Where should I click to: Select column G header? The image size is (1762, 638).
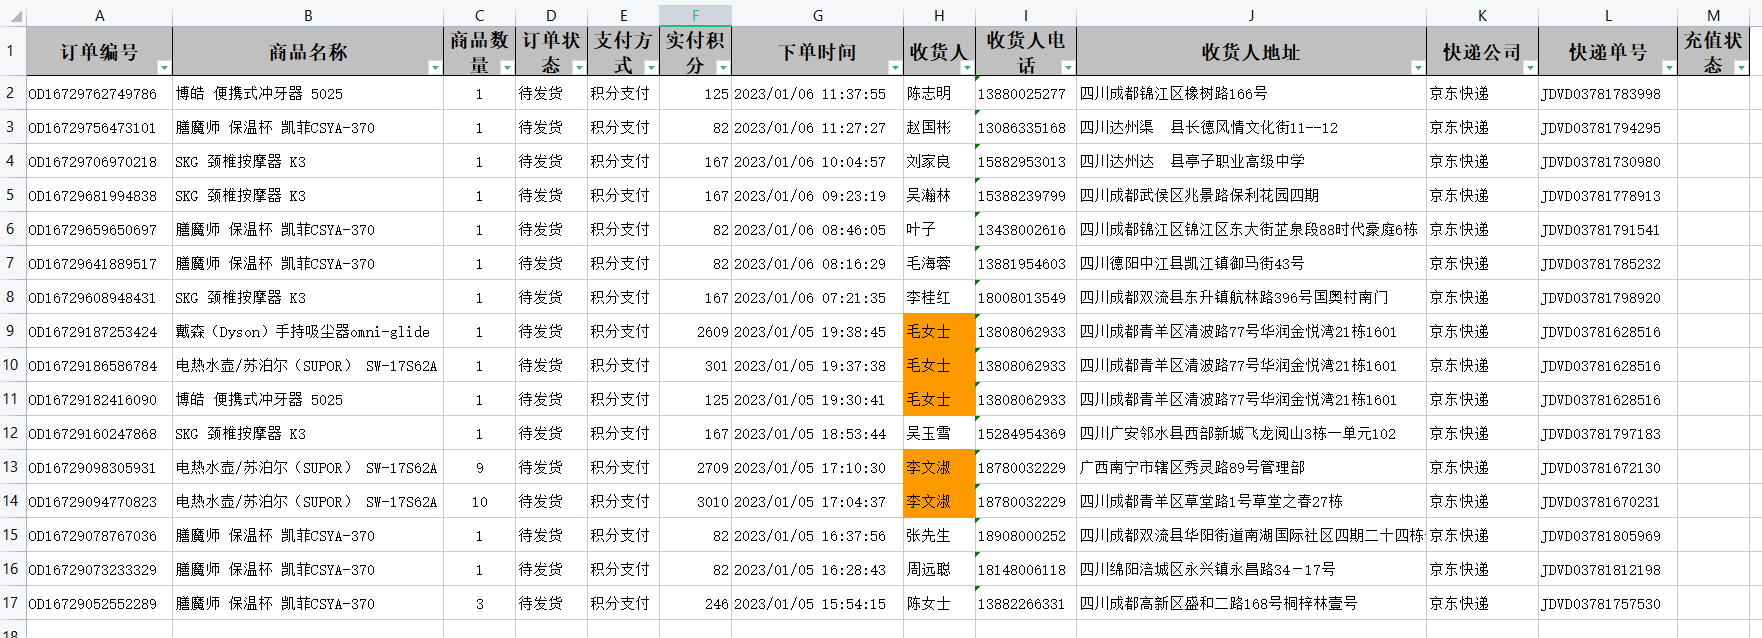[817, 15]
